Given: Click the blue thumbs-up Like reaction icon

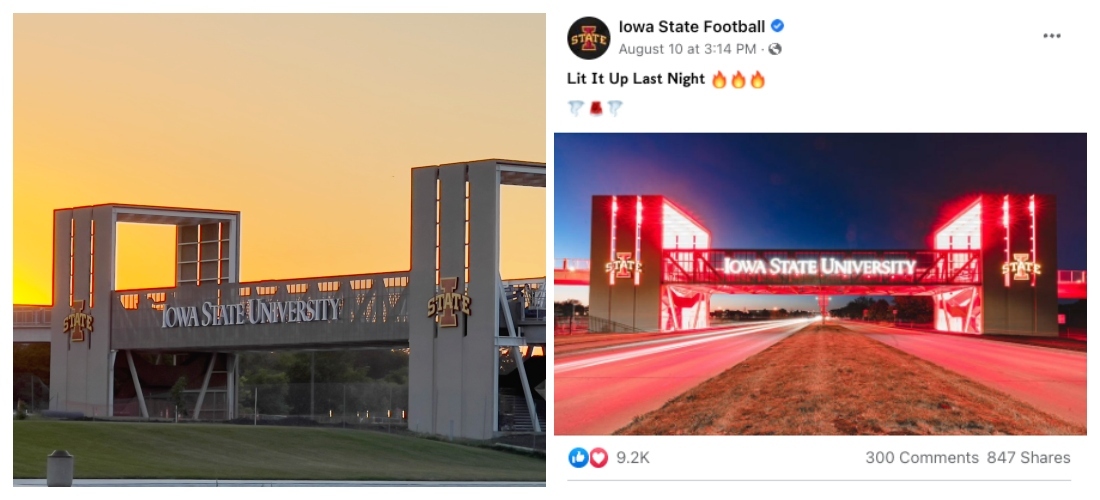Looking at the screenshot, I should (578, 457).
